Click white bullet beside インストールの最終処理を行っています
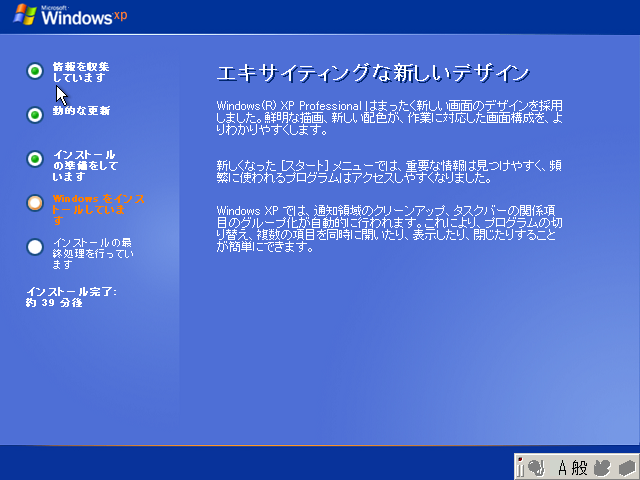Image resolution: width=640 pixels, height=480 pixels. (35, 247)
